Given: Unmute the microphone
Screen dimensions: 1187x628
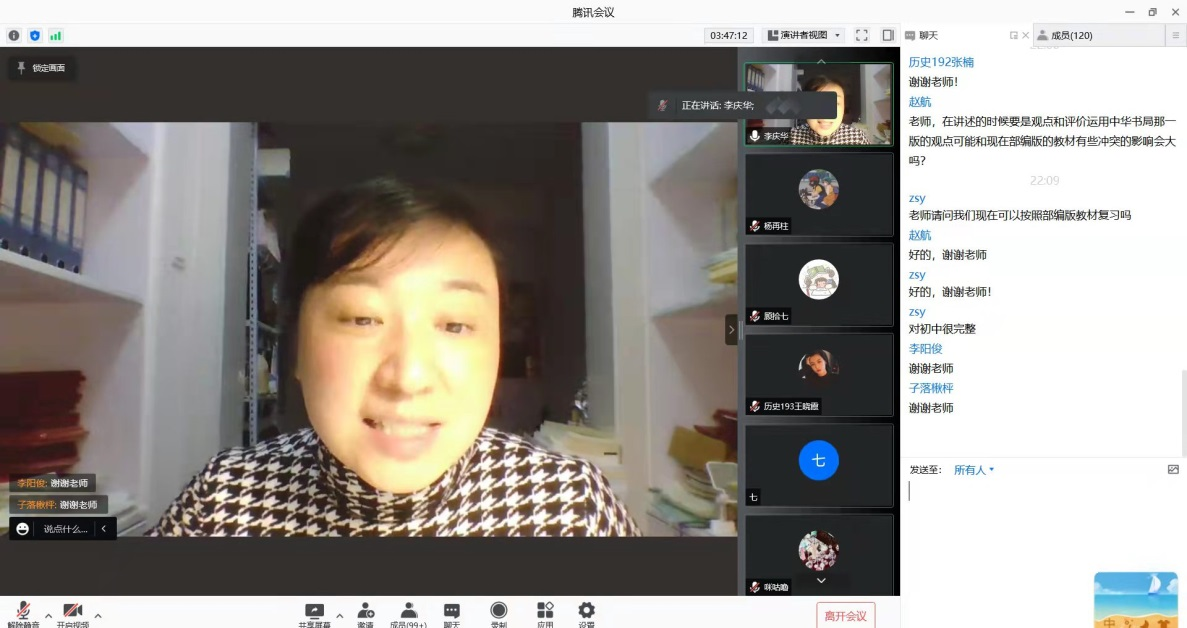Looking at the screenshot, I should [x=23, y=613].
